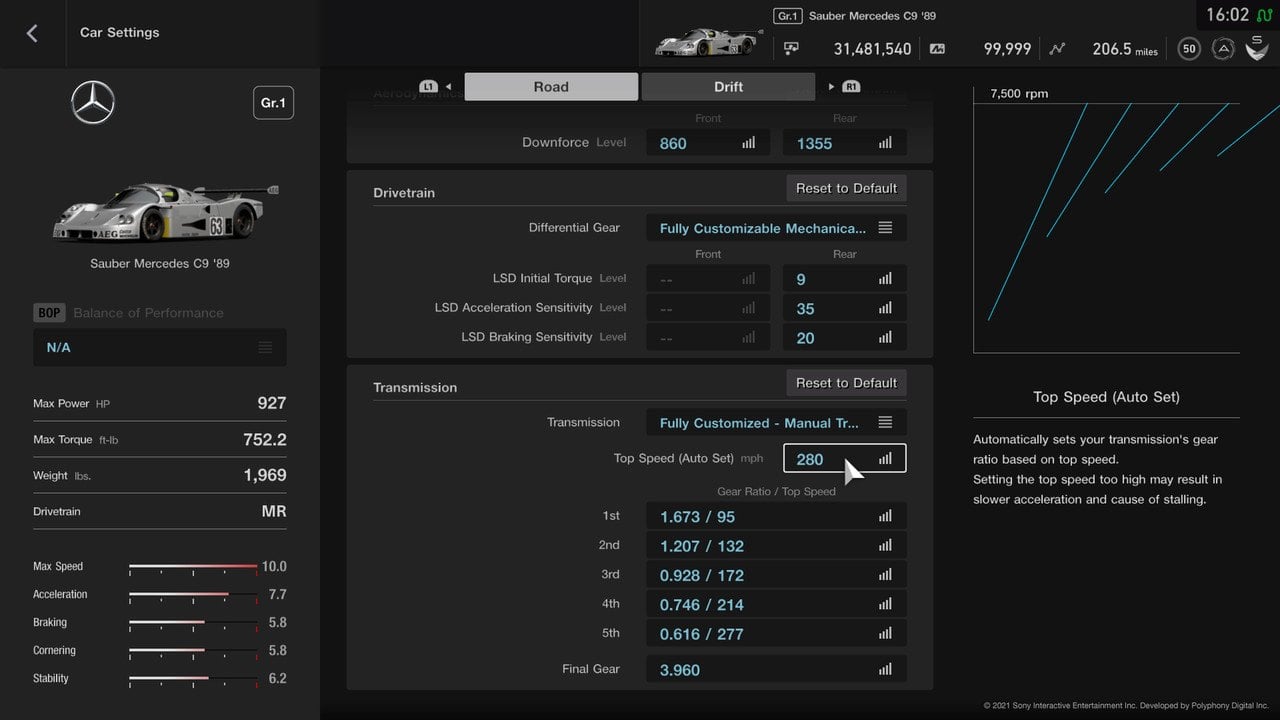Screen dimensions: 1280x720
Task: Click the R1 shoulder button icon
Action: tap(851, 87)
